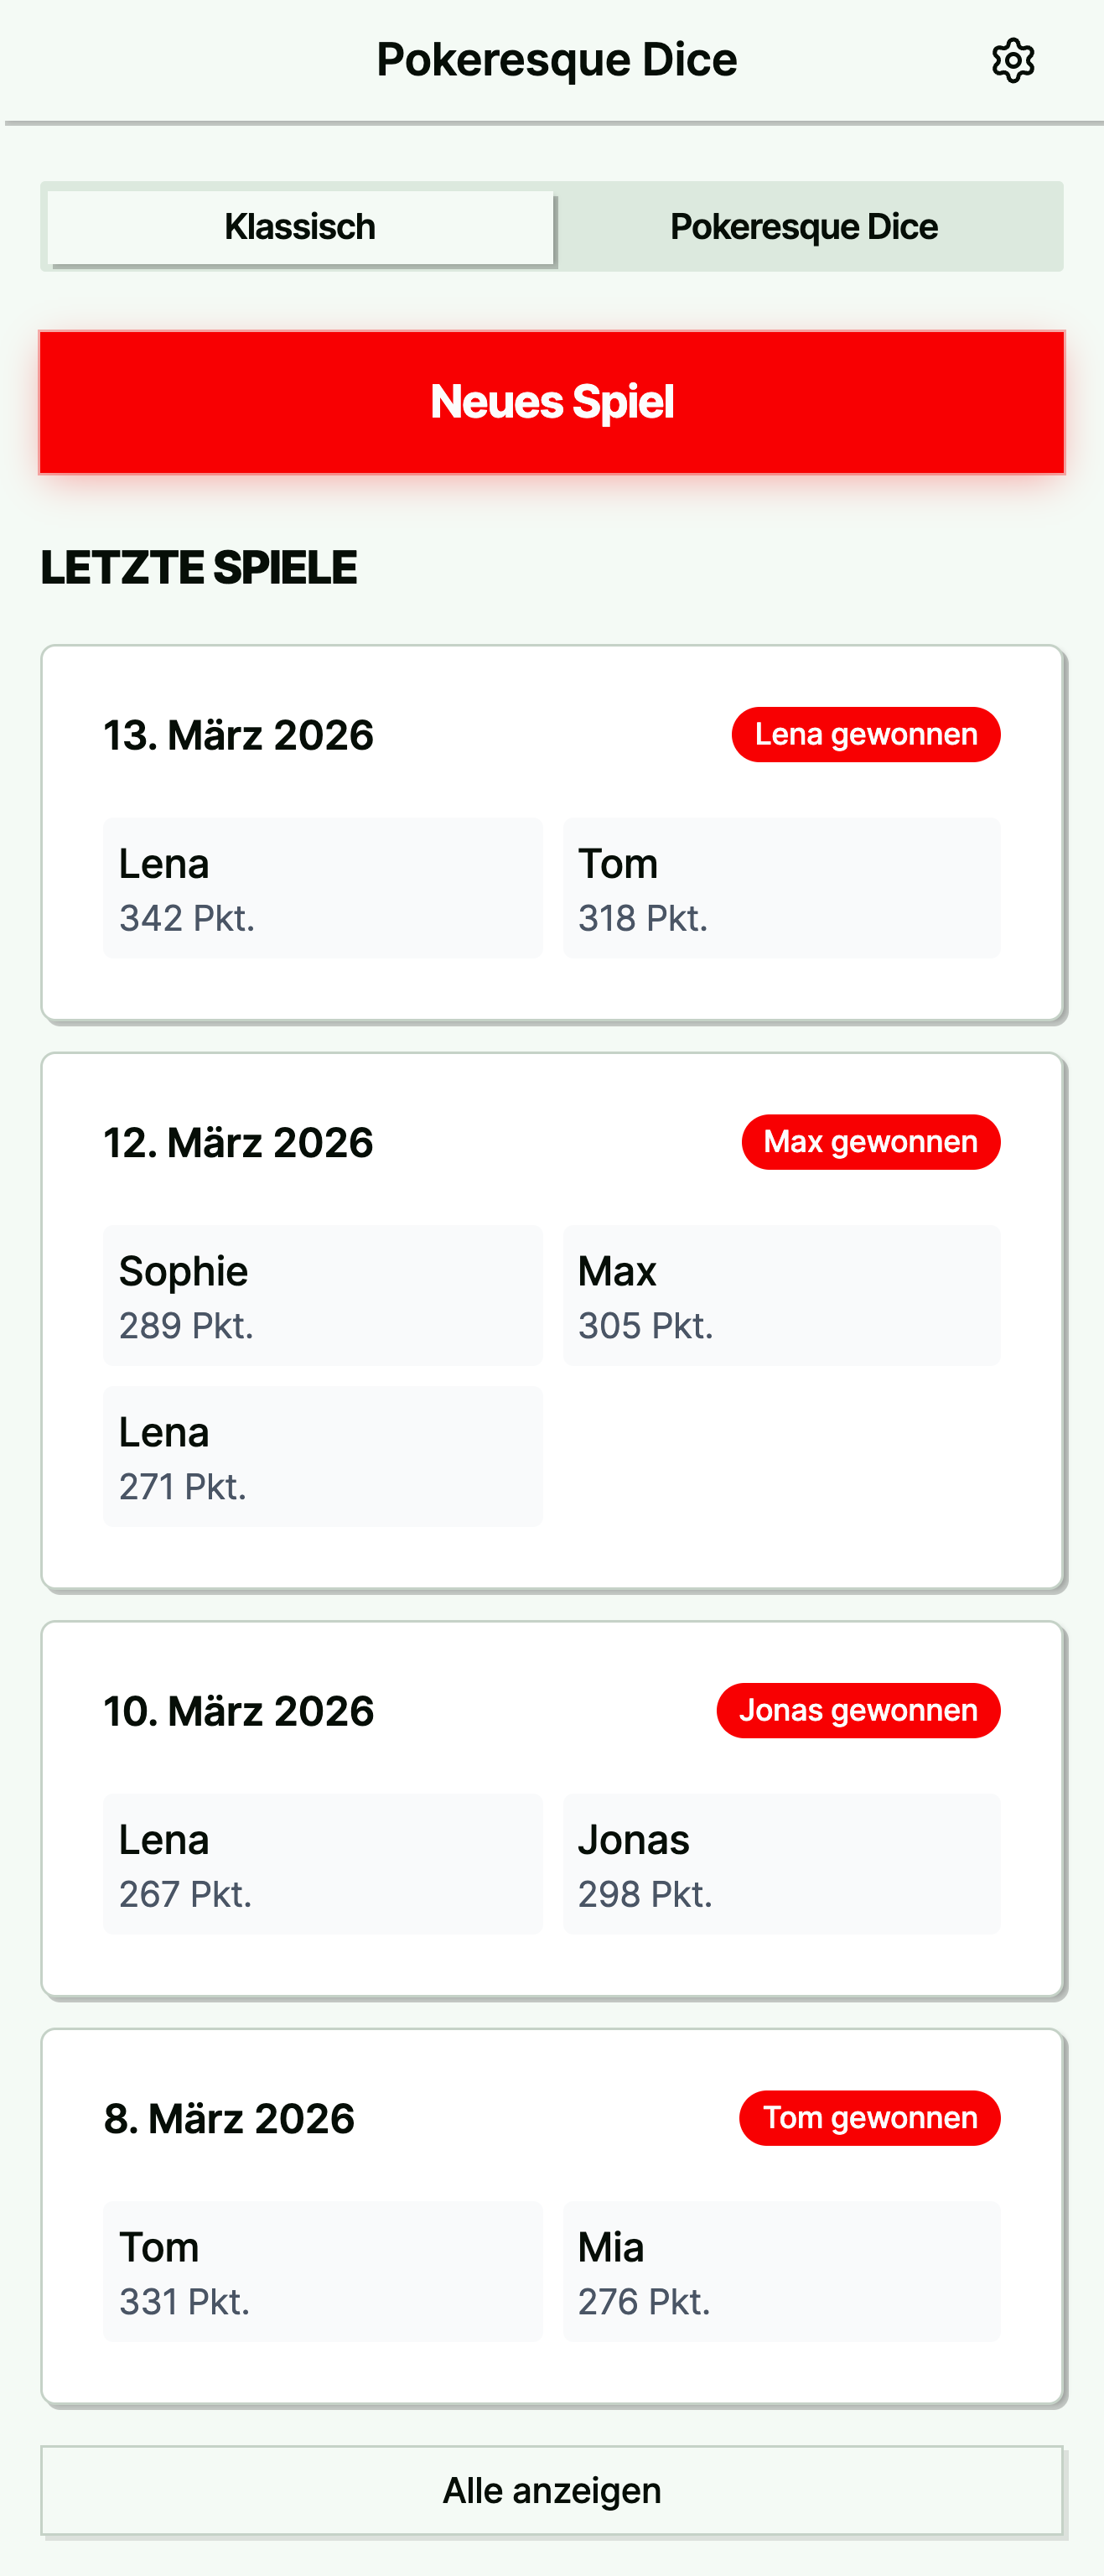
Task: Select the Pokeresque Dice mode tab
Action: [x=804, y=227]
